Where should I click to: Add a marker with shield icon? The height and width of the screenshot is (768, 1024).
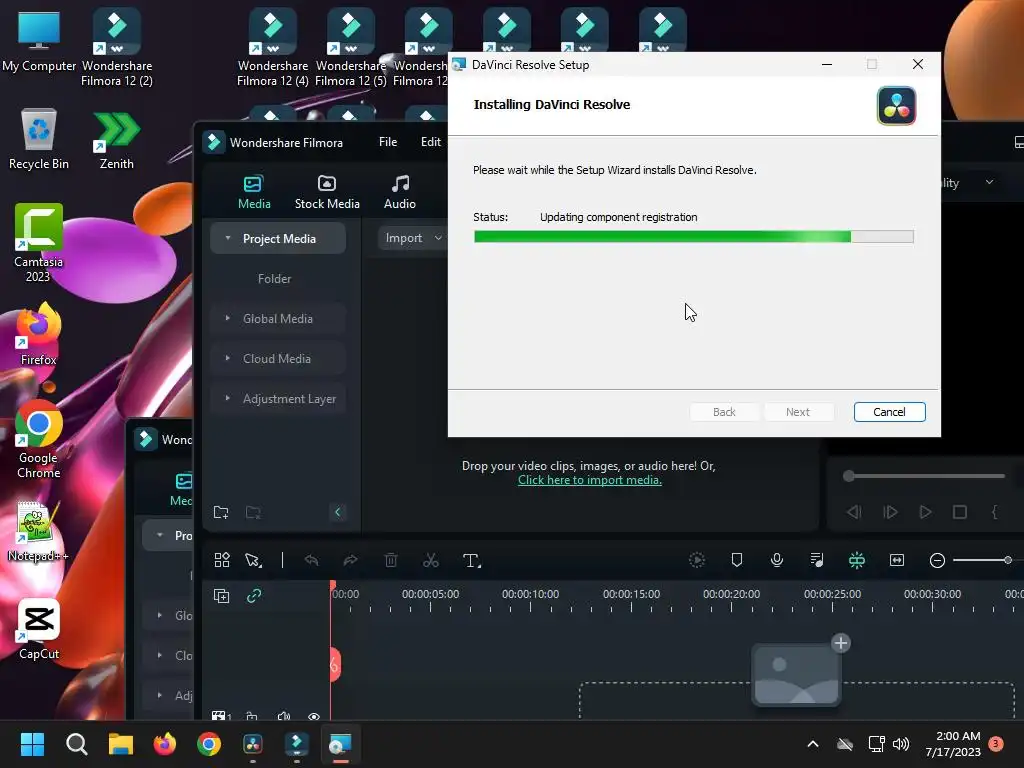click(x=737, y=560)
